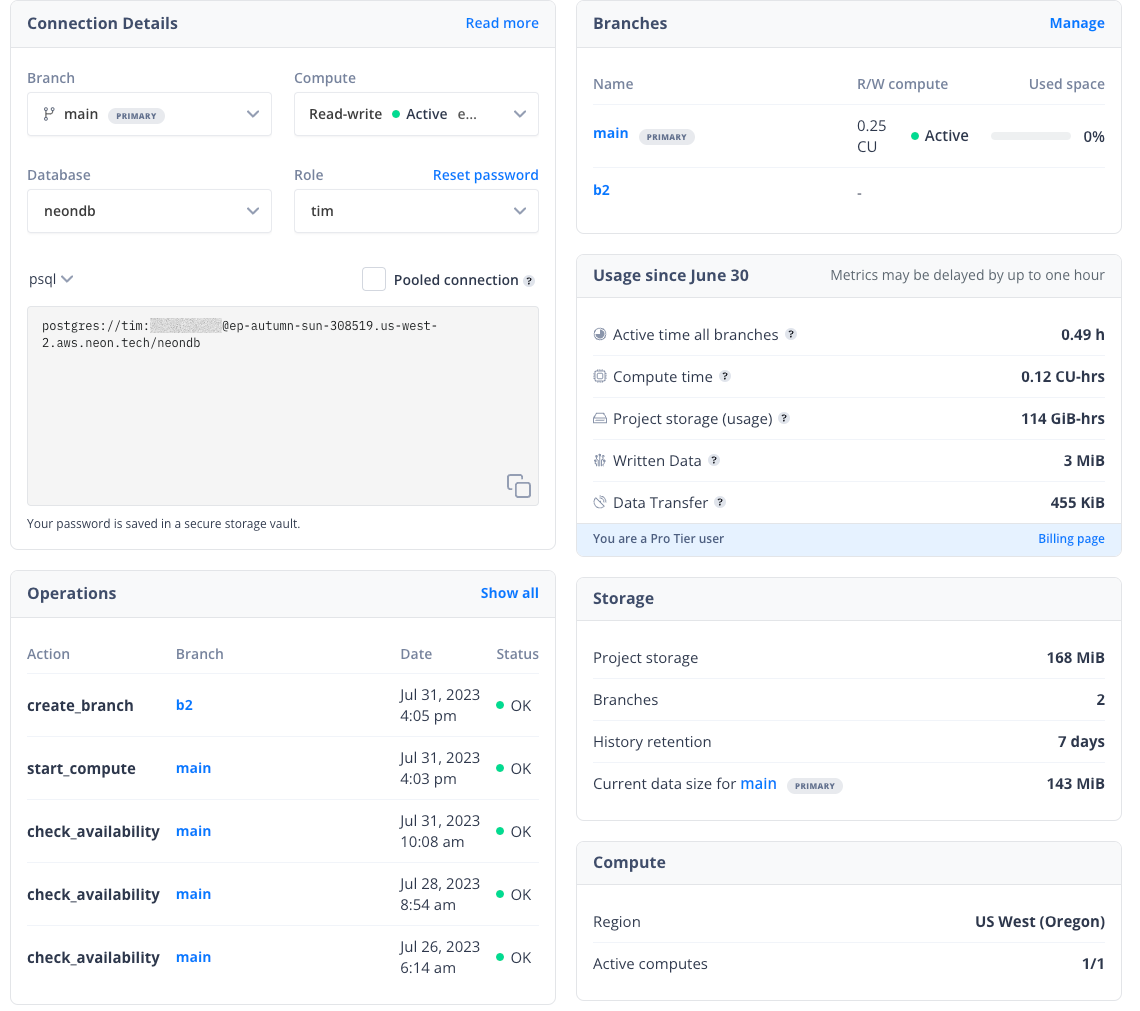Open the b2 branch
This screenshot has width=1140, height=1011.
(x=601, y=188)
